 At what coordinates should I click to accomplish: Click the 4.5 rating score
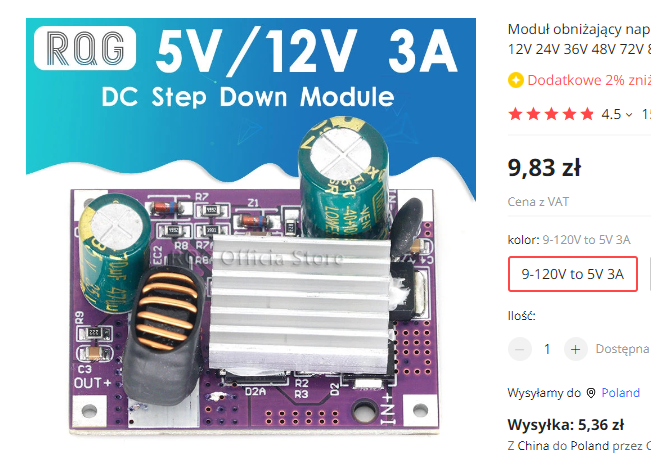[611, 114]
